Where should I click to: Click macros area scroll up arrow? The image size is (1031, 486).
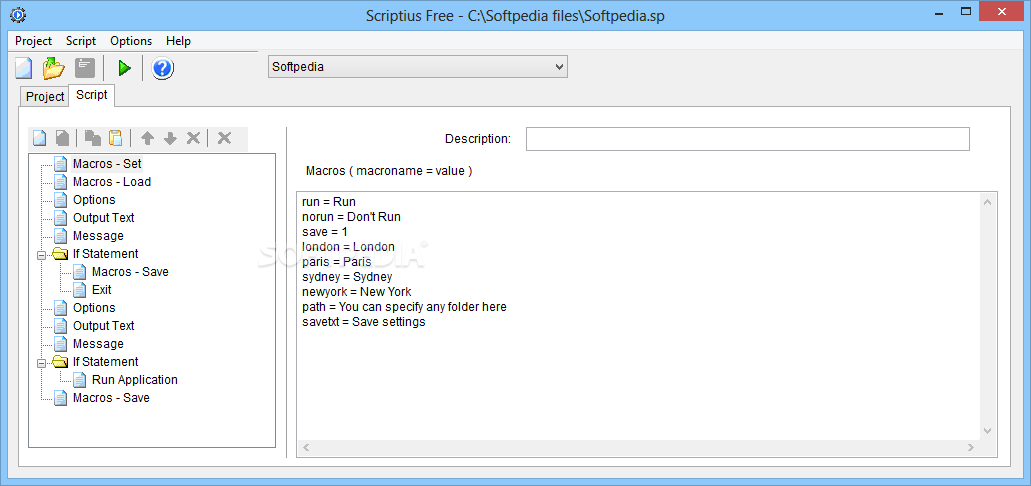pos(988,201)
